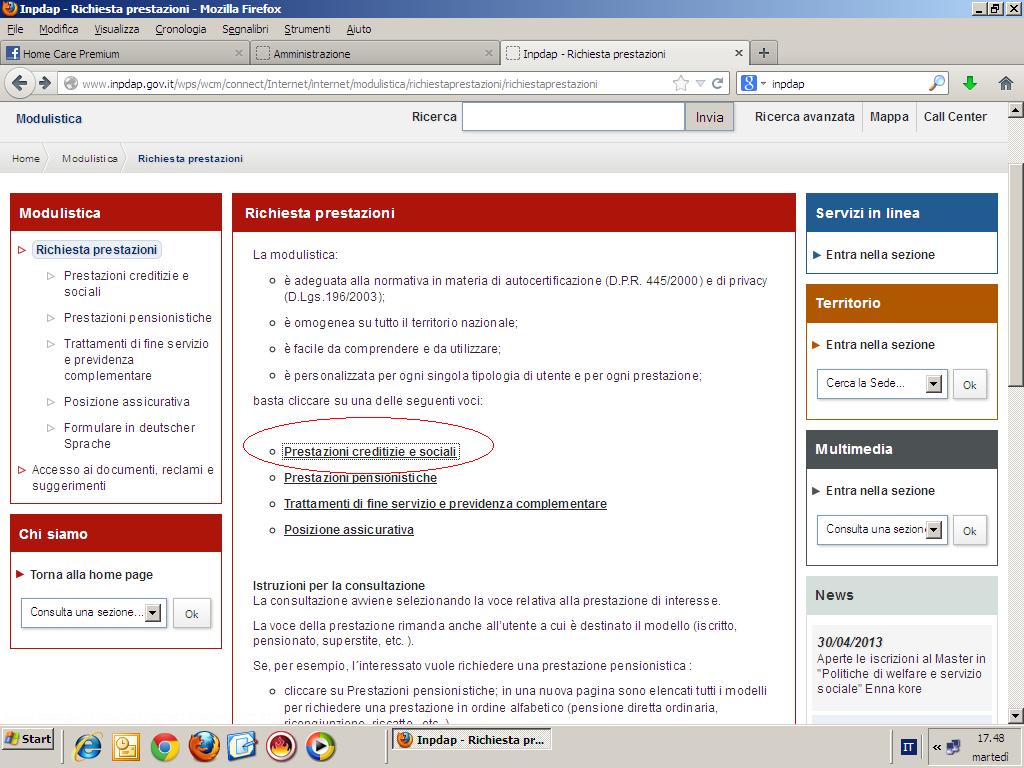Image resolution: width=1024 pixels, height=768 pixels.
Task: Open Prestazioni creditizie e sociali link in main content
Action: tap(370, 451)
